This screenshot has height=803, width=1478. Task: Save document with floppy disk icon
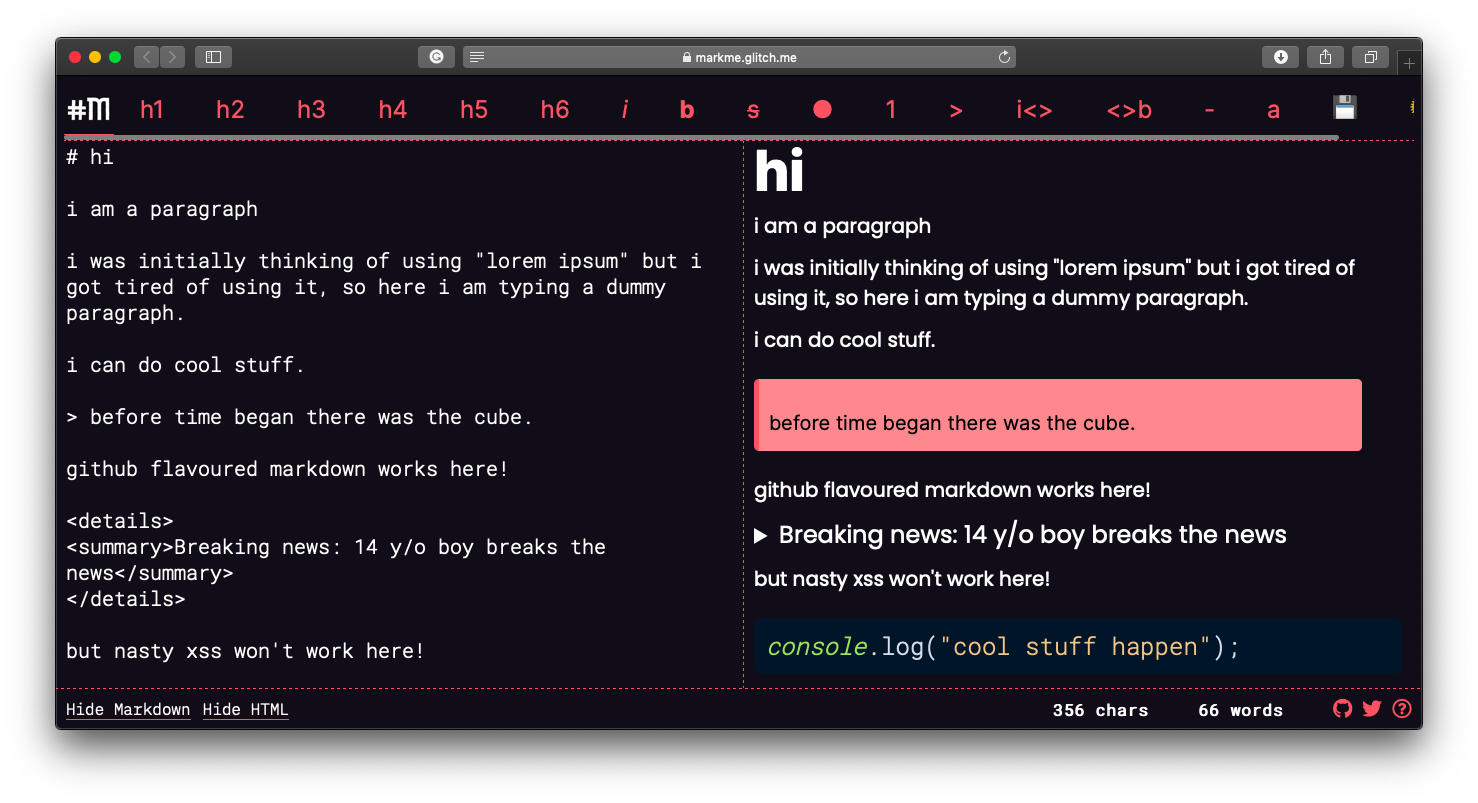(x=1345, y=108)
